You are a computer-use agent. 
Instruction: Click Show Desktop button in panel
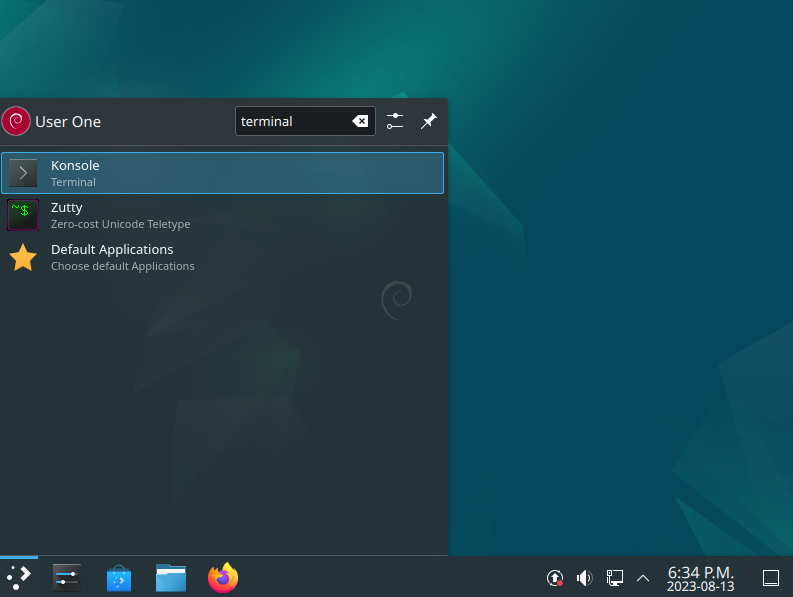pyautogui.click(x=771, y=578)
